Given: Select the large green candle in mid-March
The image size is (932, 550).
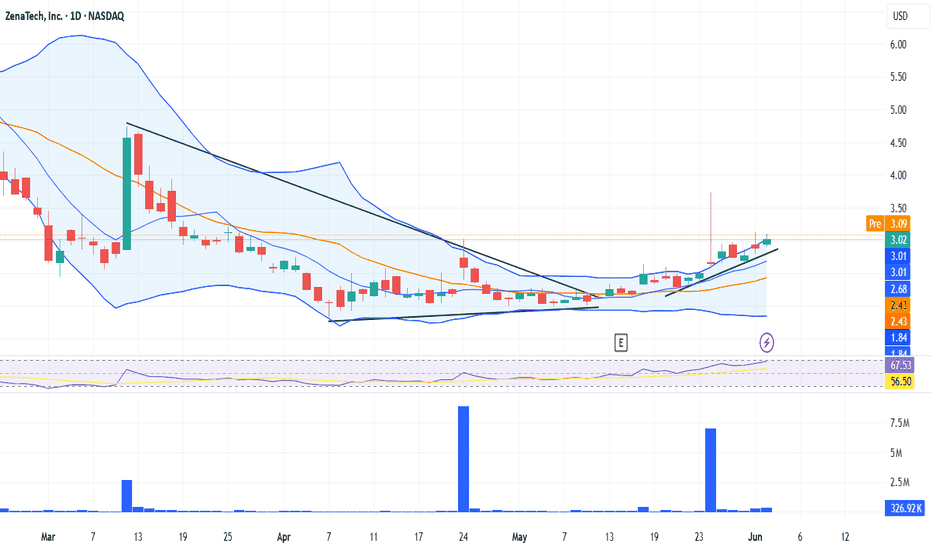Looking at the screenshot, I should pos(127,193).
